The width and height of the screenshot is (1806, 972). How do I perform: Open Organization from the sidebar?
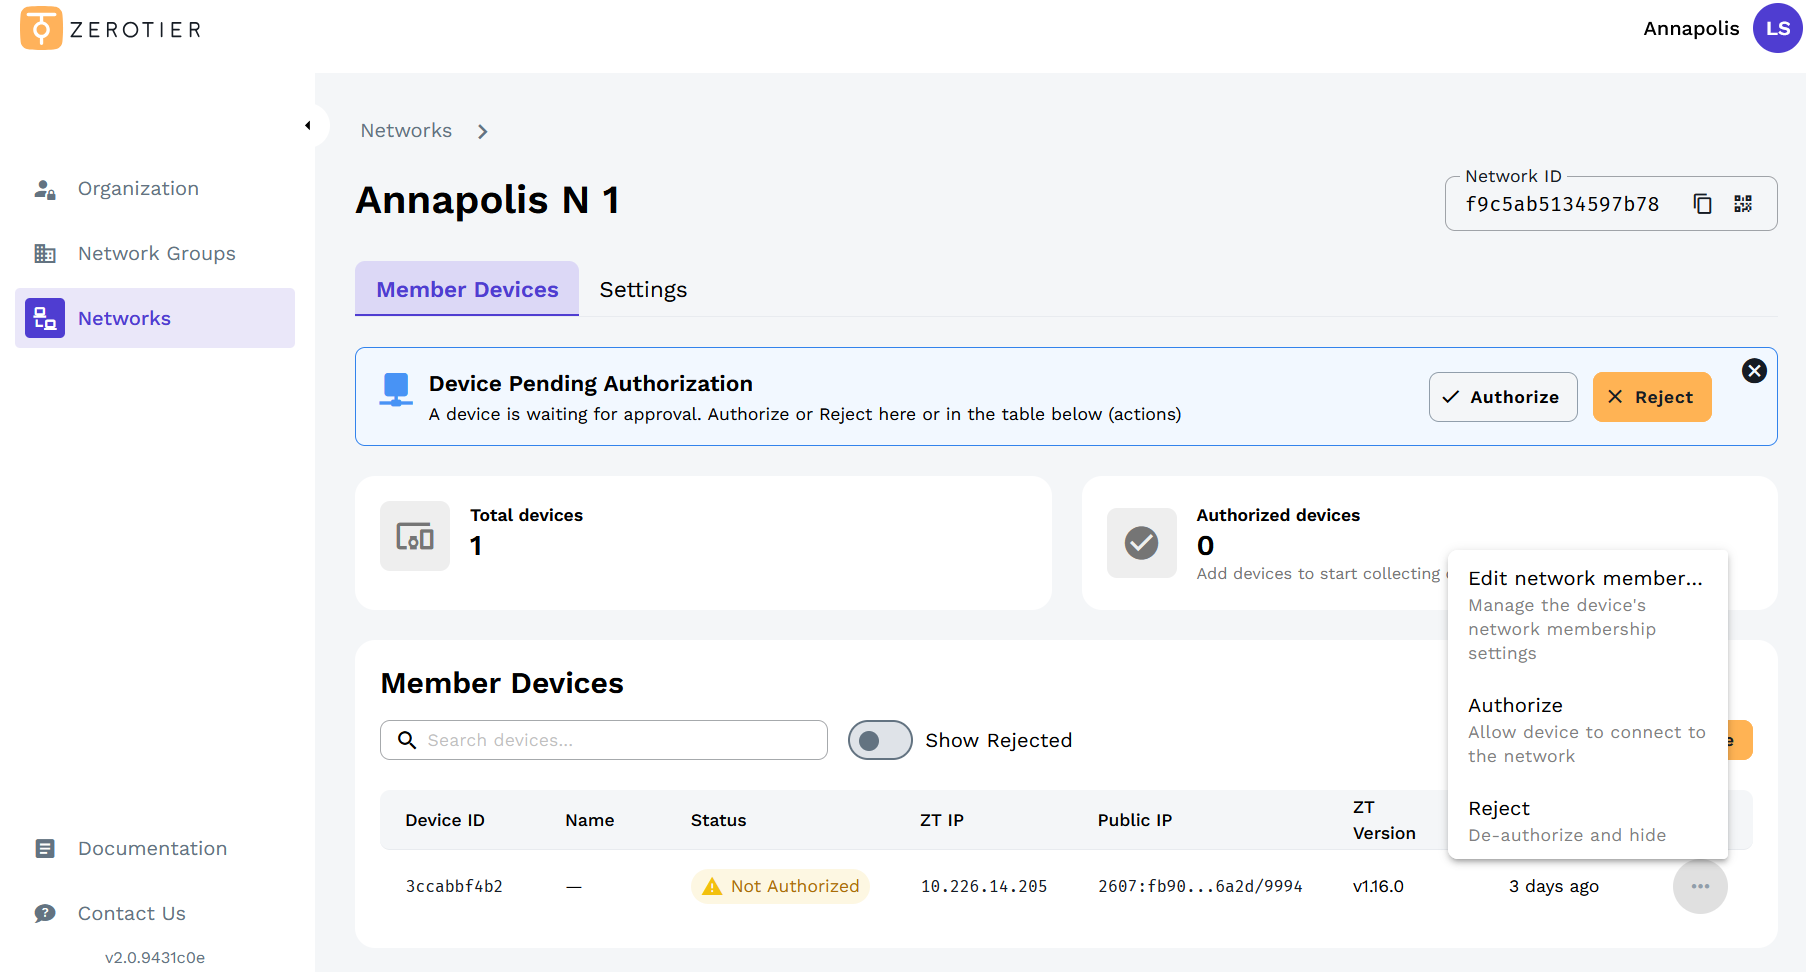pos(138,189)
